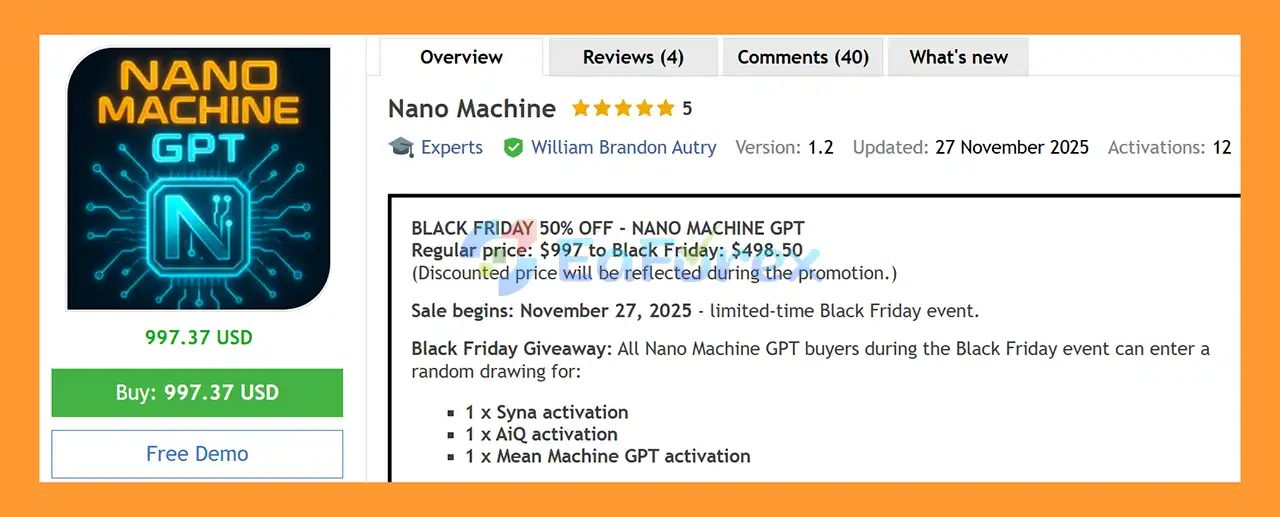
Task: Open the Overview tab
Action: [461, 57]
